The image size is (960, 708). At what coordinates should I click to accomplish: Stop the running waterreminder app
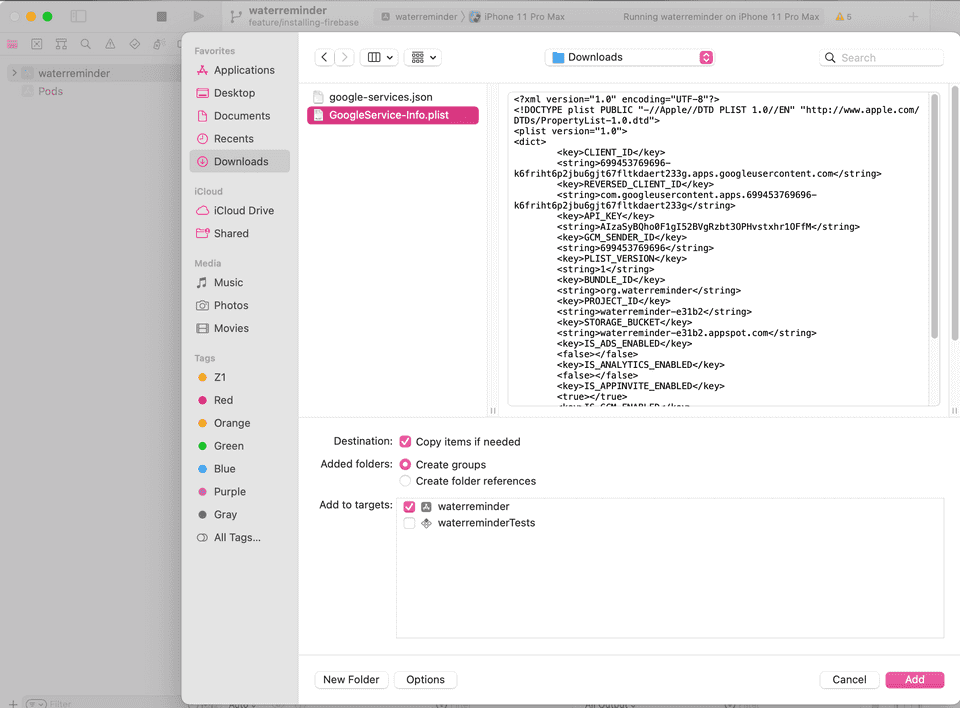(x=161, y=15)
